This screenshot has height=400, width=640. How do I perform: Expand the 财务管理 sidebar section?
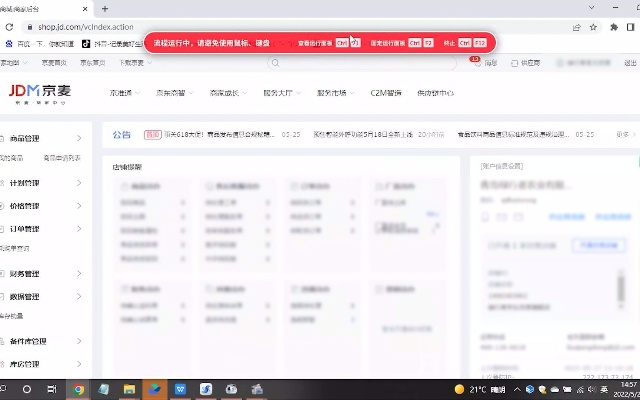click(39, 273)
